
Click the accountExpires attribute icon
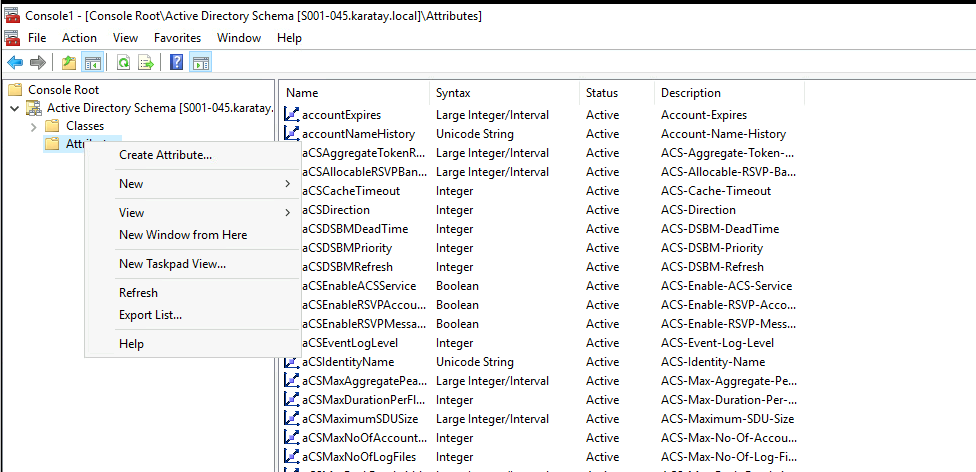291,115
